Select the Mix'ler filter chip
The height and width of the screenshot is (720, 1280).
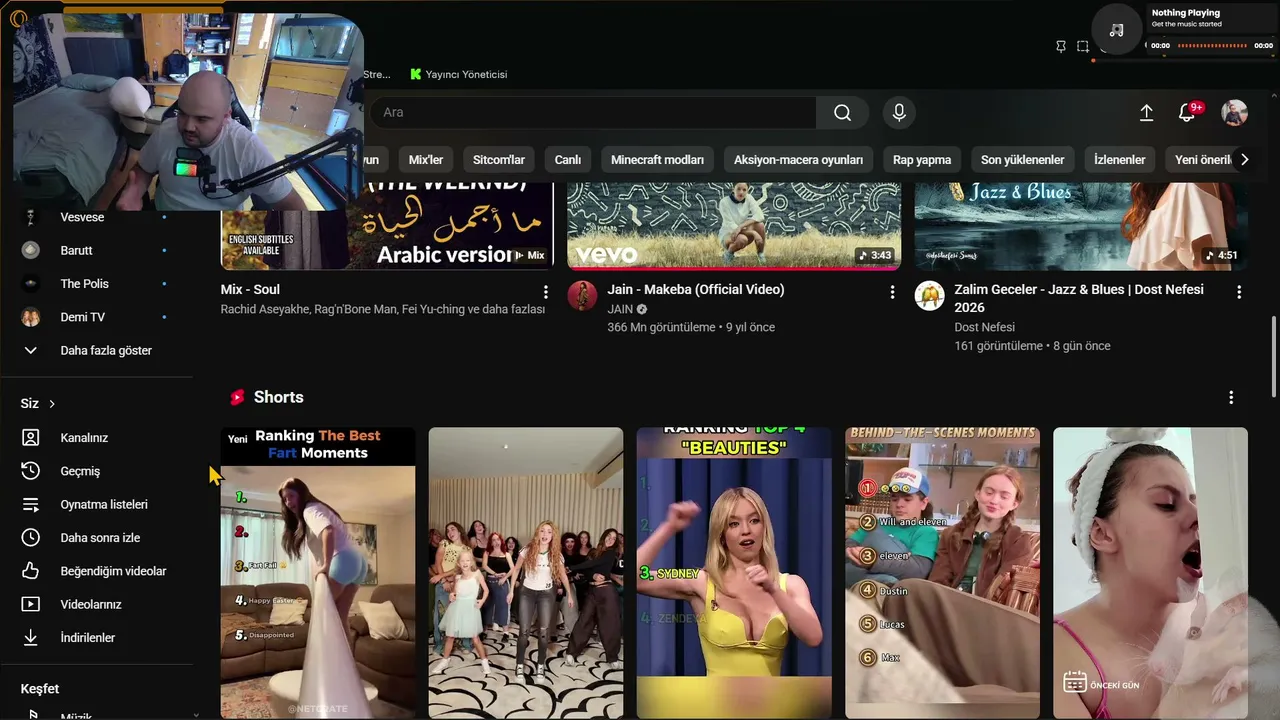426,160
